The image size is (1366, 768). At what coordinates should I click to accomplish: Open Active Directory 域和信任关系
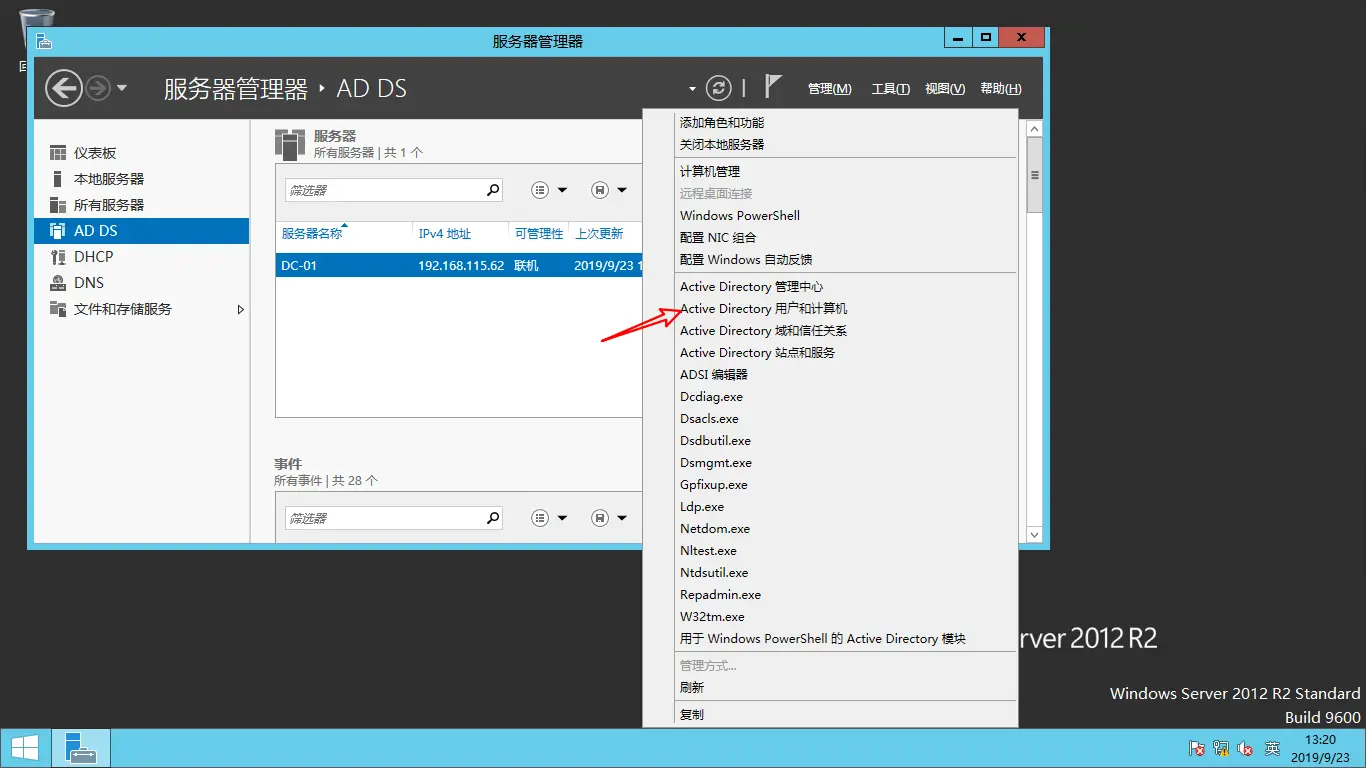point(830,331)
